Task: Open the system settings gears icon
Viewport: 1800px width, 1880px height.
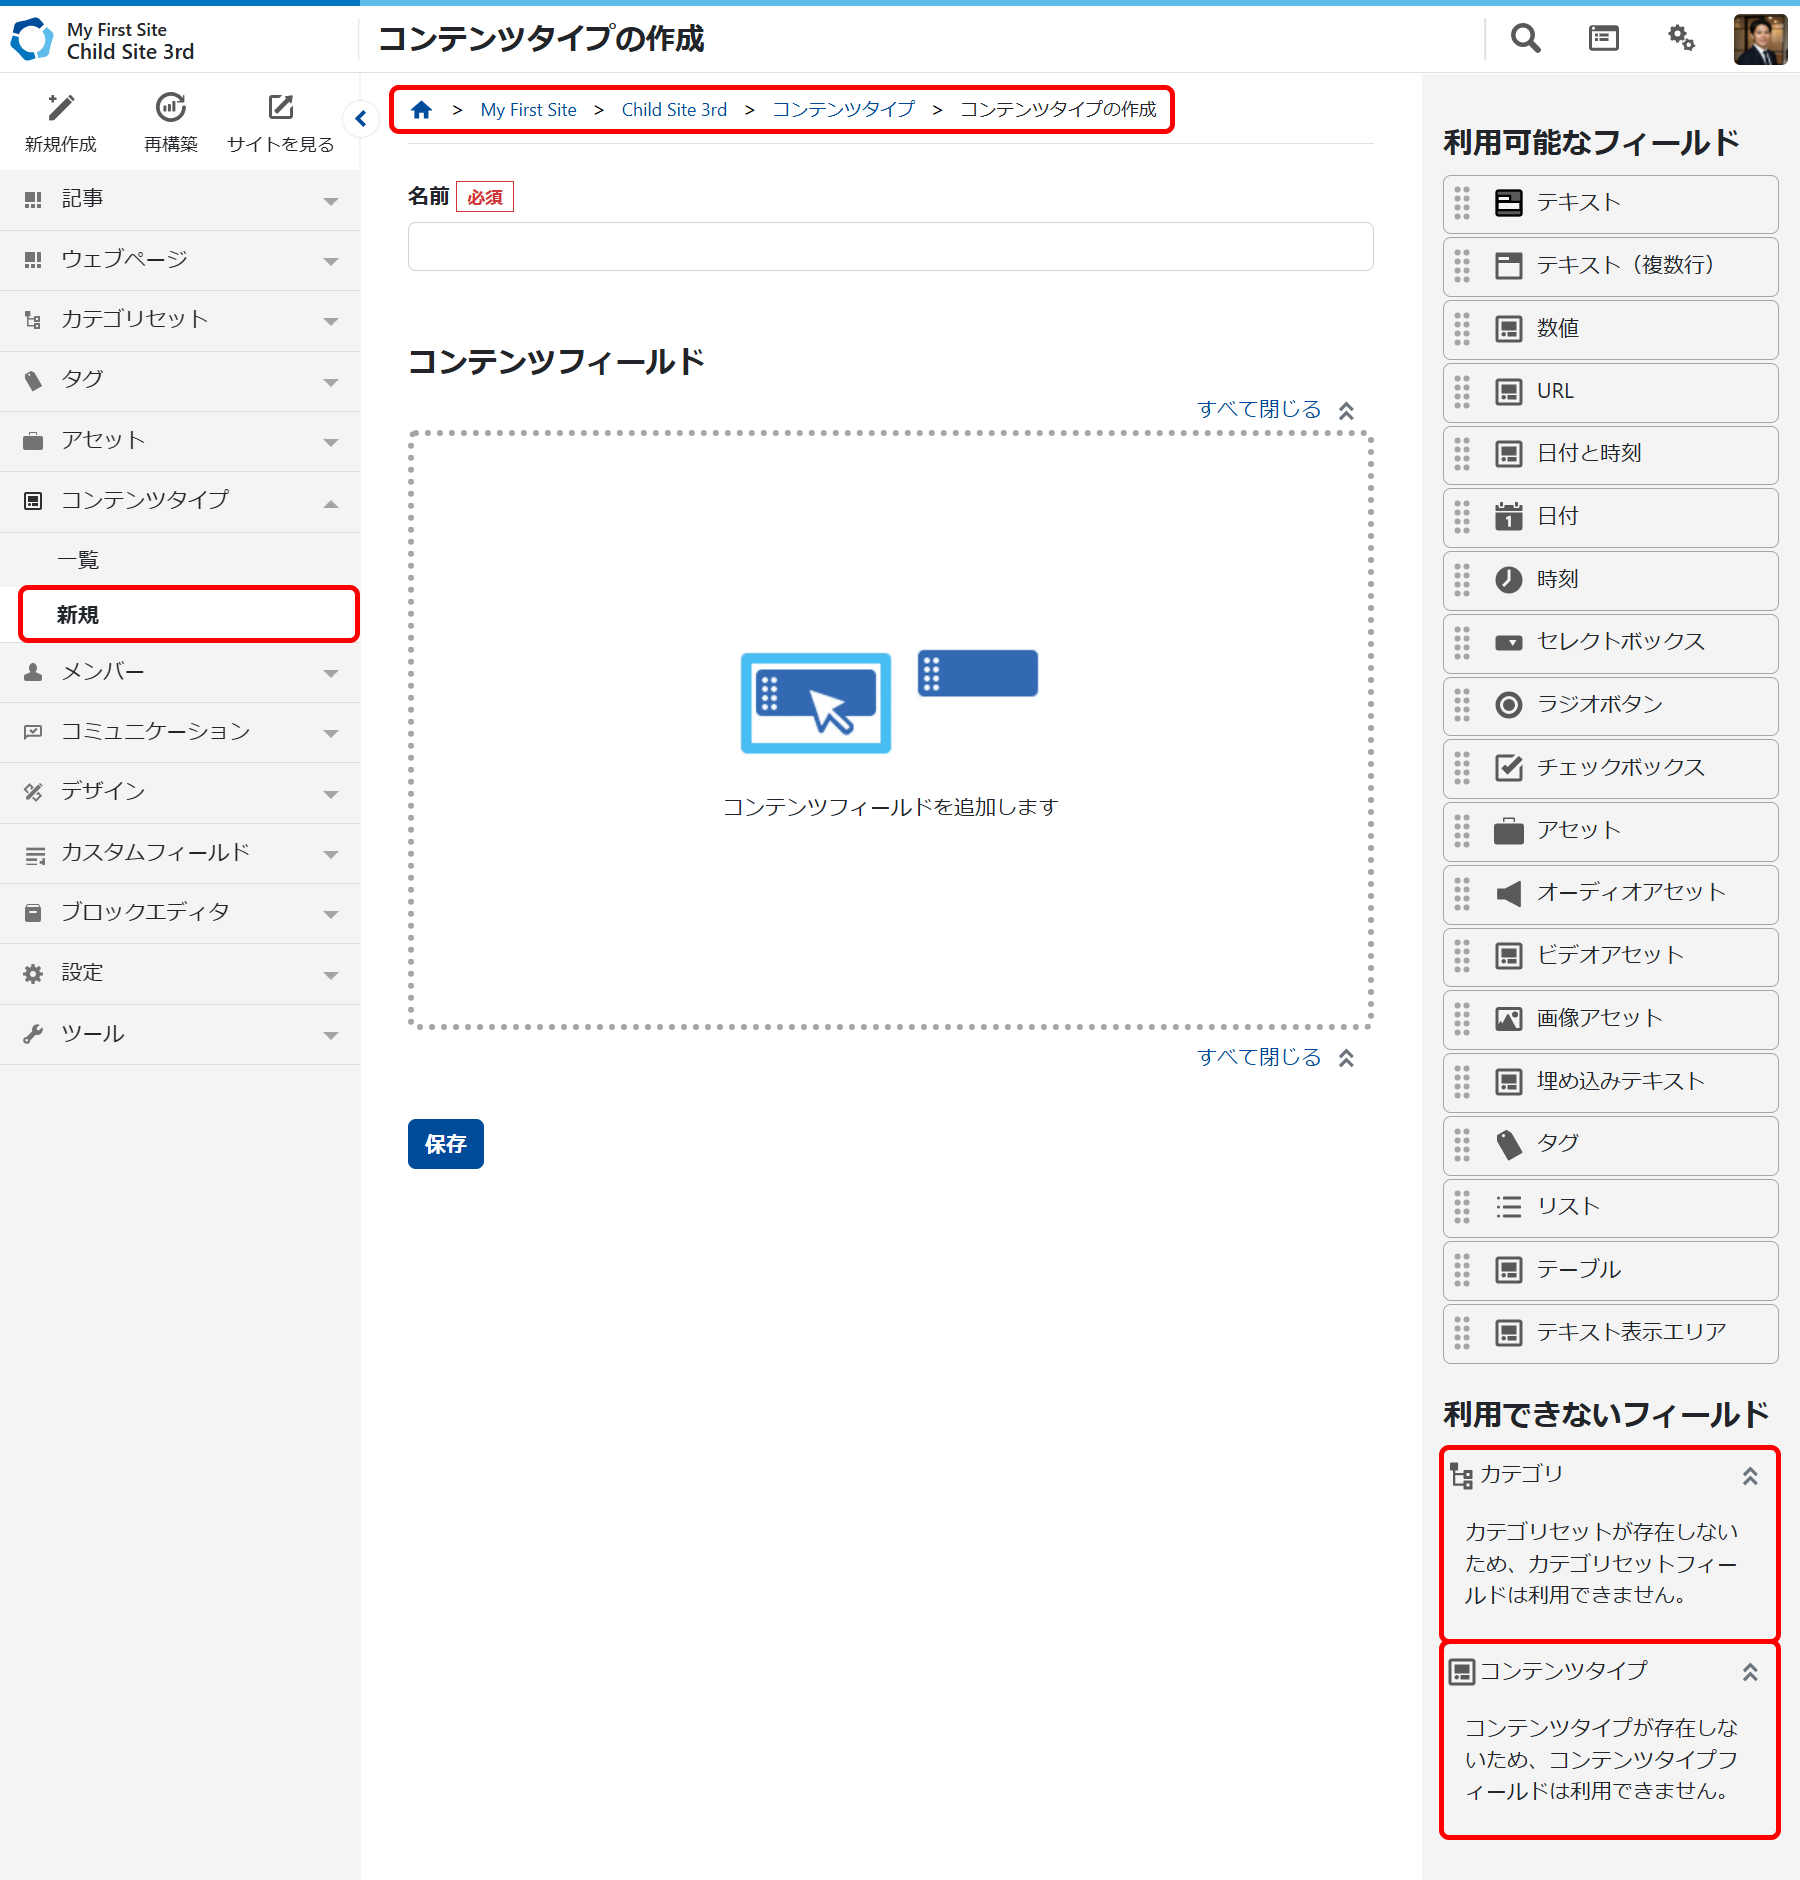Action: click(x=1681, y=39)
